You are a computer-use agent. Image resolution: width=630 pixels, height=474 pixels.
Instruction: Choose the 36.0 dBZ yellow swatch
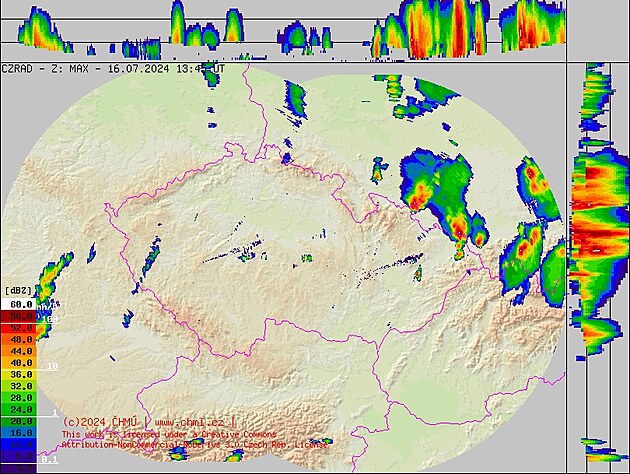pos(21,374)
